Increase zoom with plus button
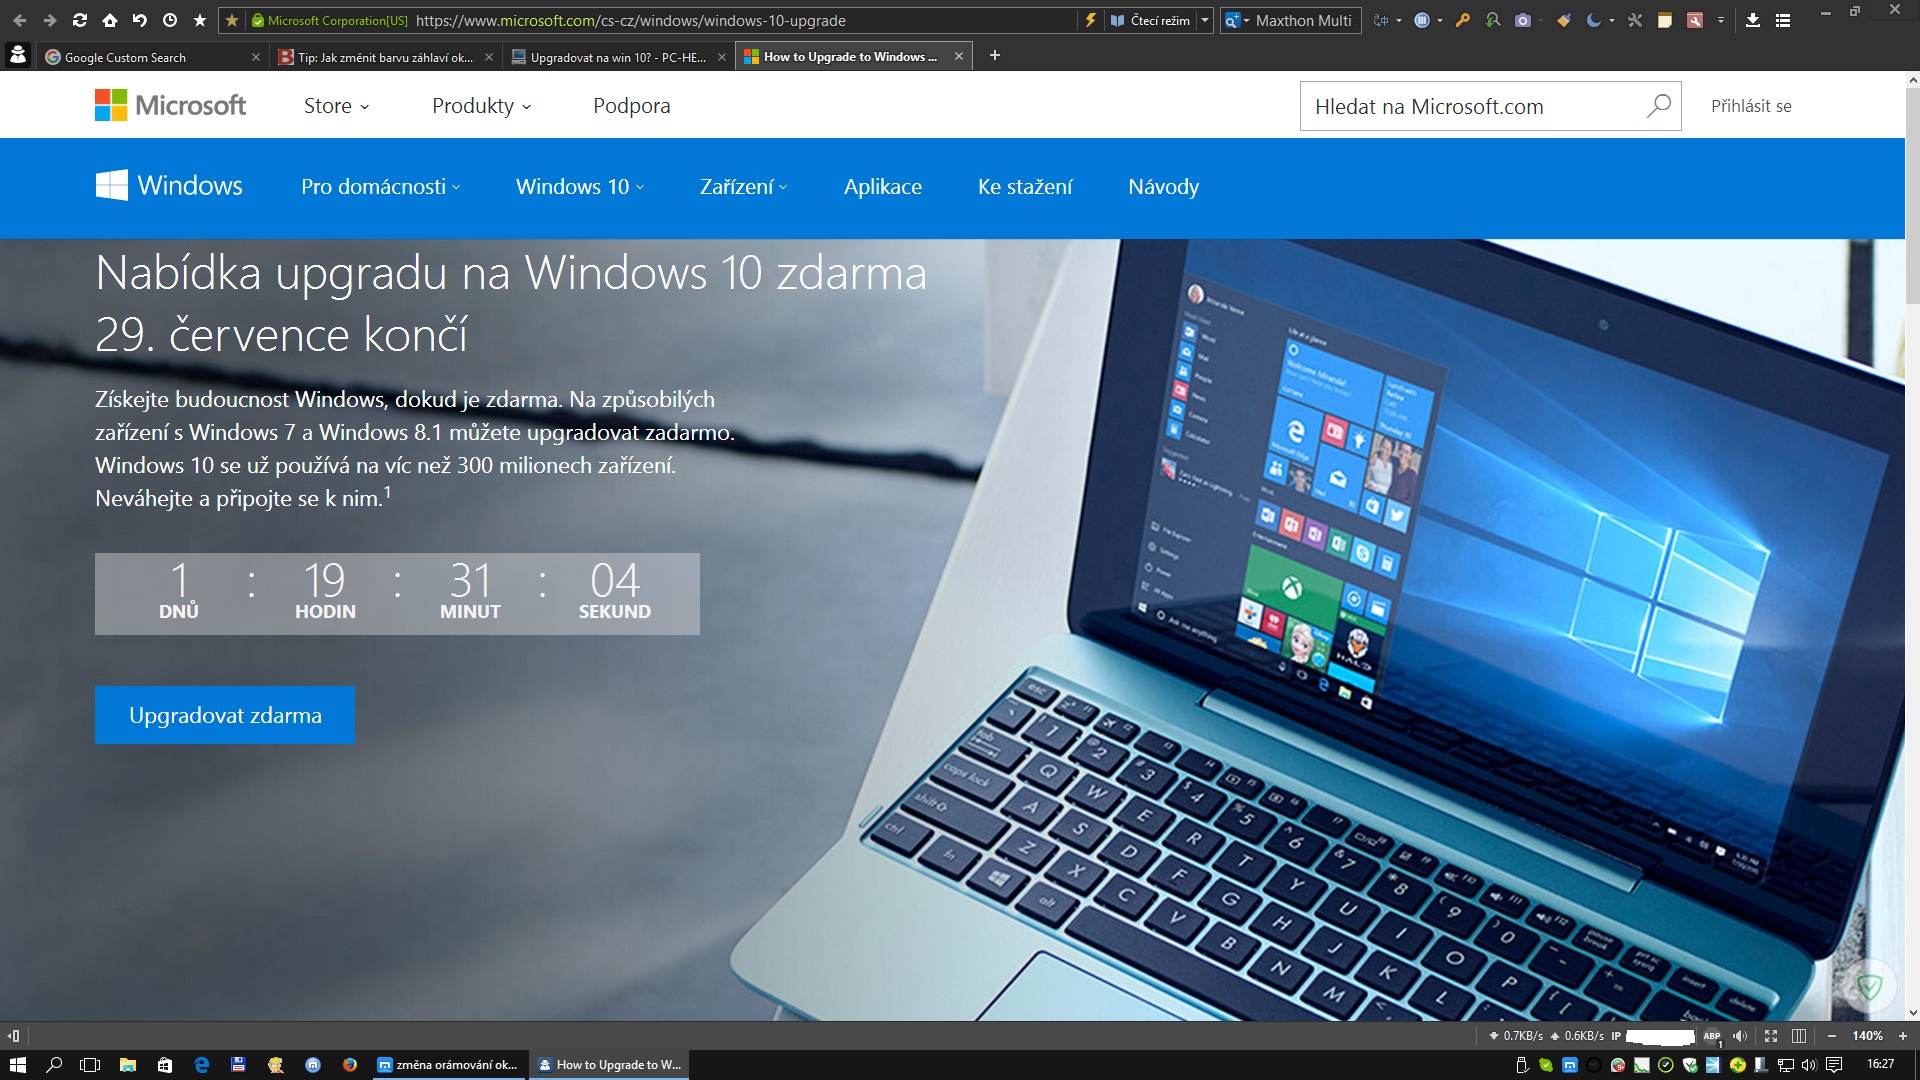 click(x=1903, y=1036)
